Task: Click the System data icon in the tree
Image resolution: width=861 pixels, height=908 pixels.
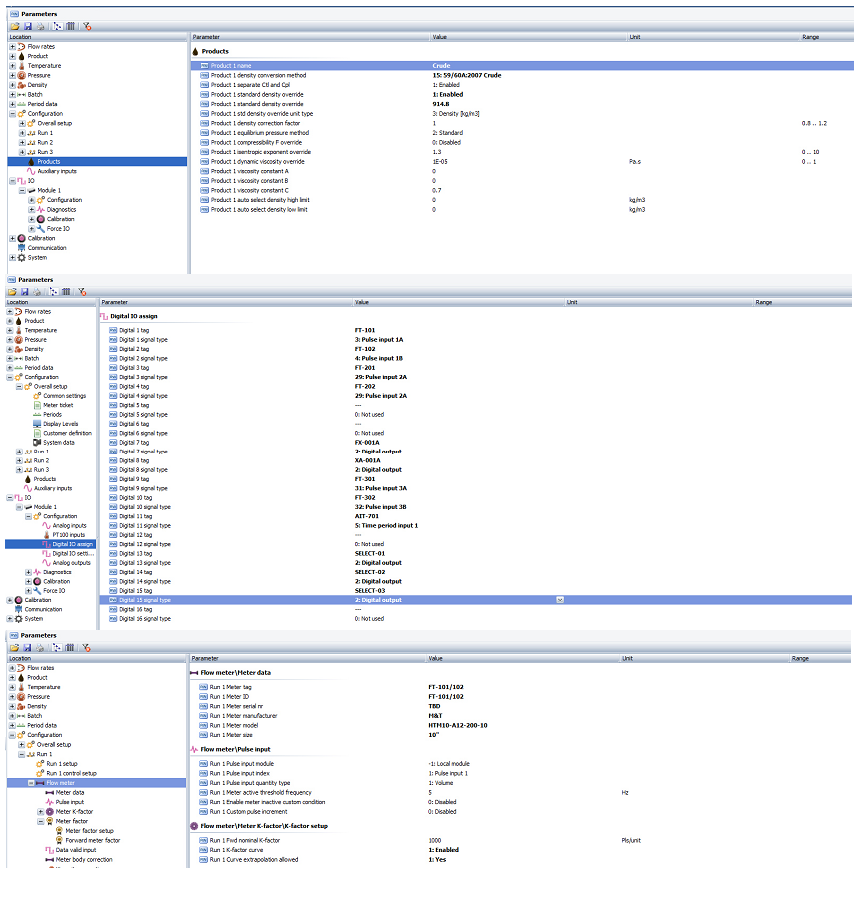Action: (37, 442)
